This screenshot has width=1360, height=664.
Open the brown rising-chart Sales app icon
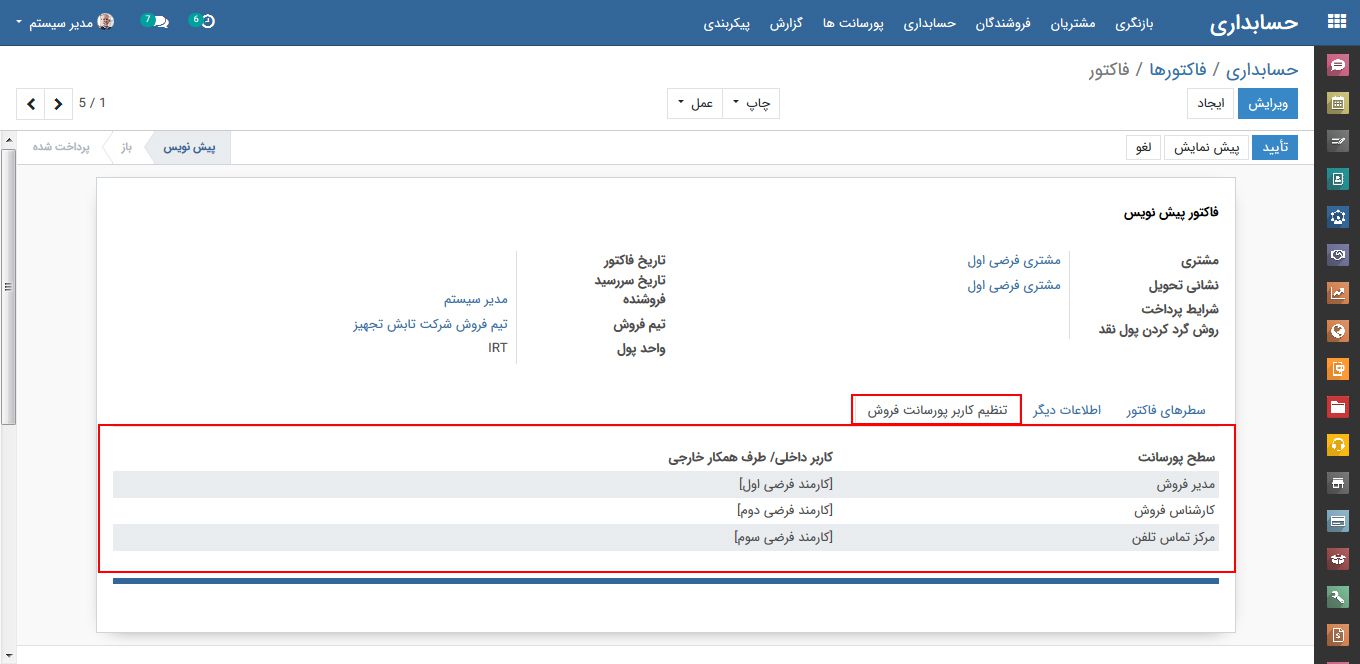pyautogui.click(x=1338, y=293)
